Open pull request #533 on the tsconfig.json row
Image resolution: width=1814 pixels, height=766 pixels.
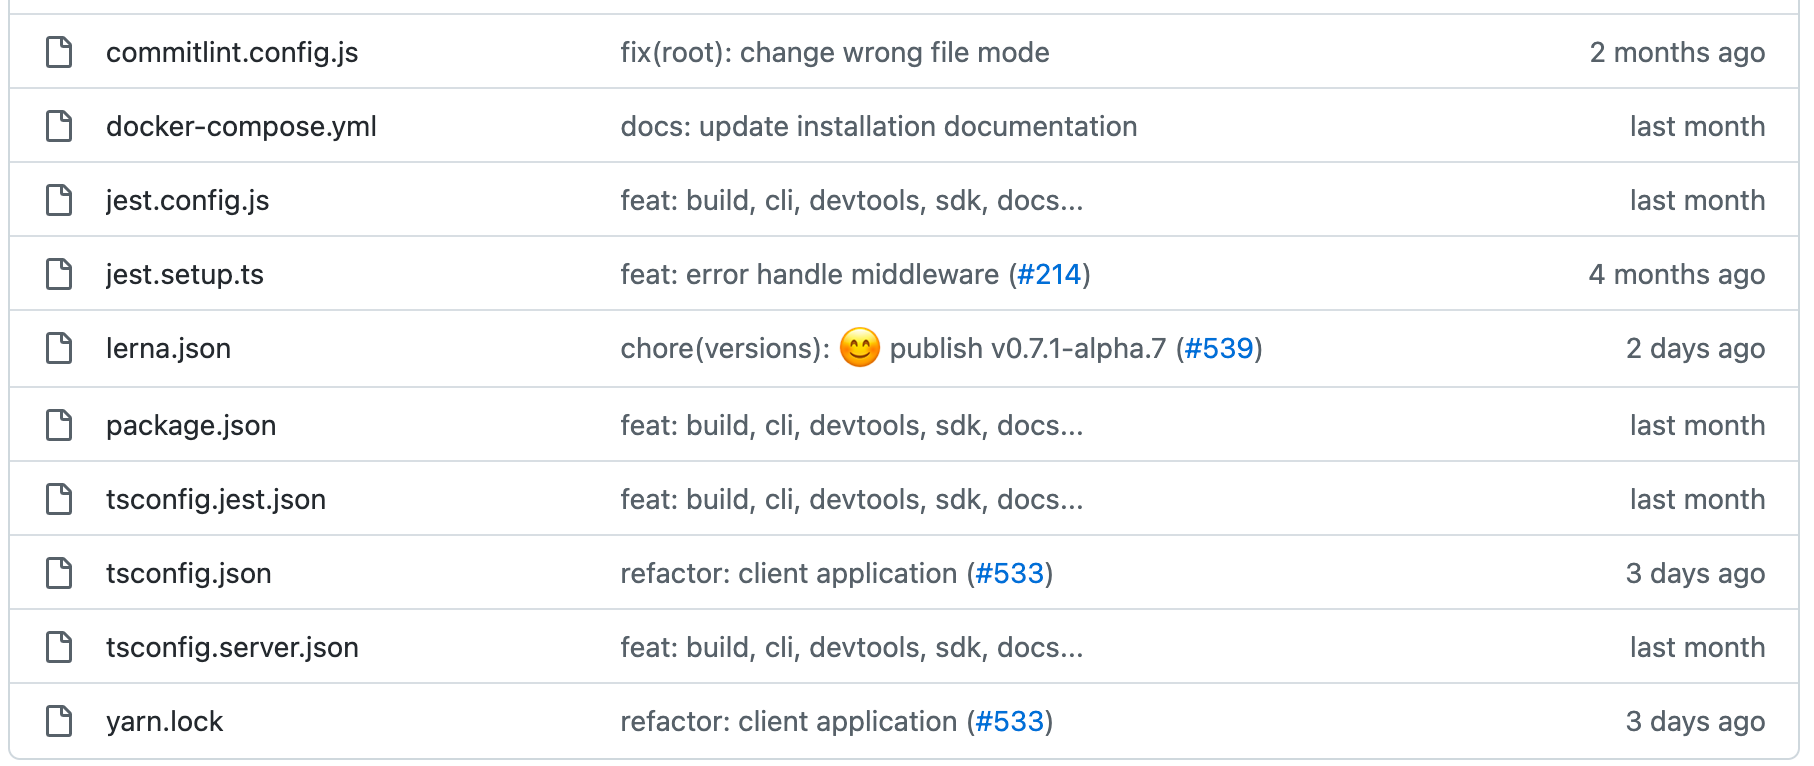pyautogui.click(x=1010, y=572)
